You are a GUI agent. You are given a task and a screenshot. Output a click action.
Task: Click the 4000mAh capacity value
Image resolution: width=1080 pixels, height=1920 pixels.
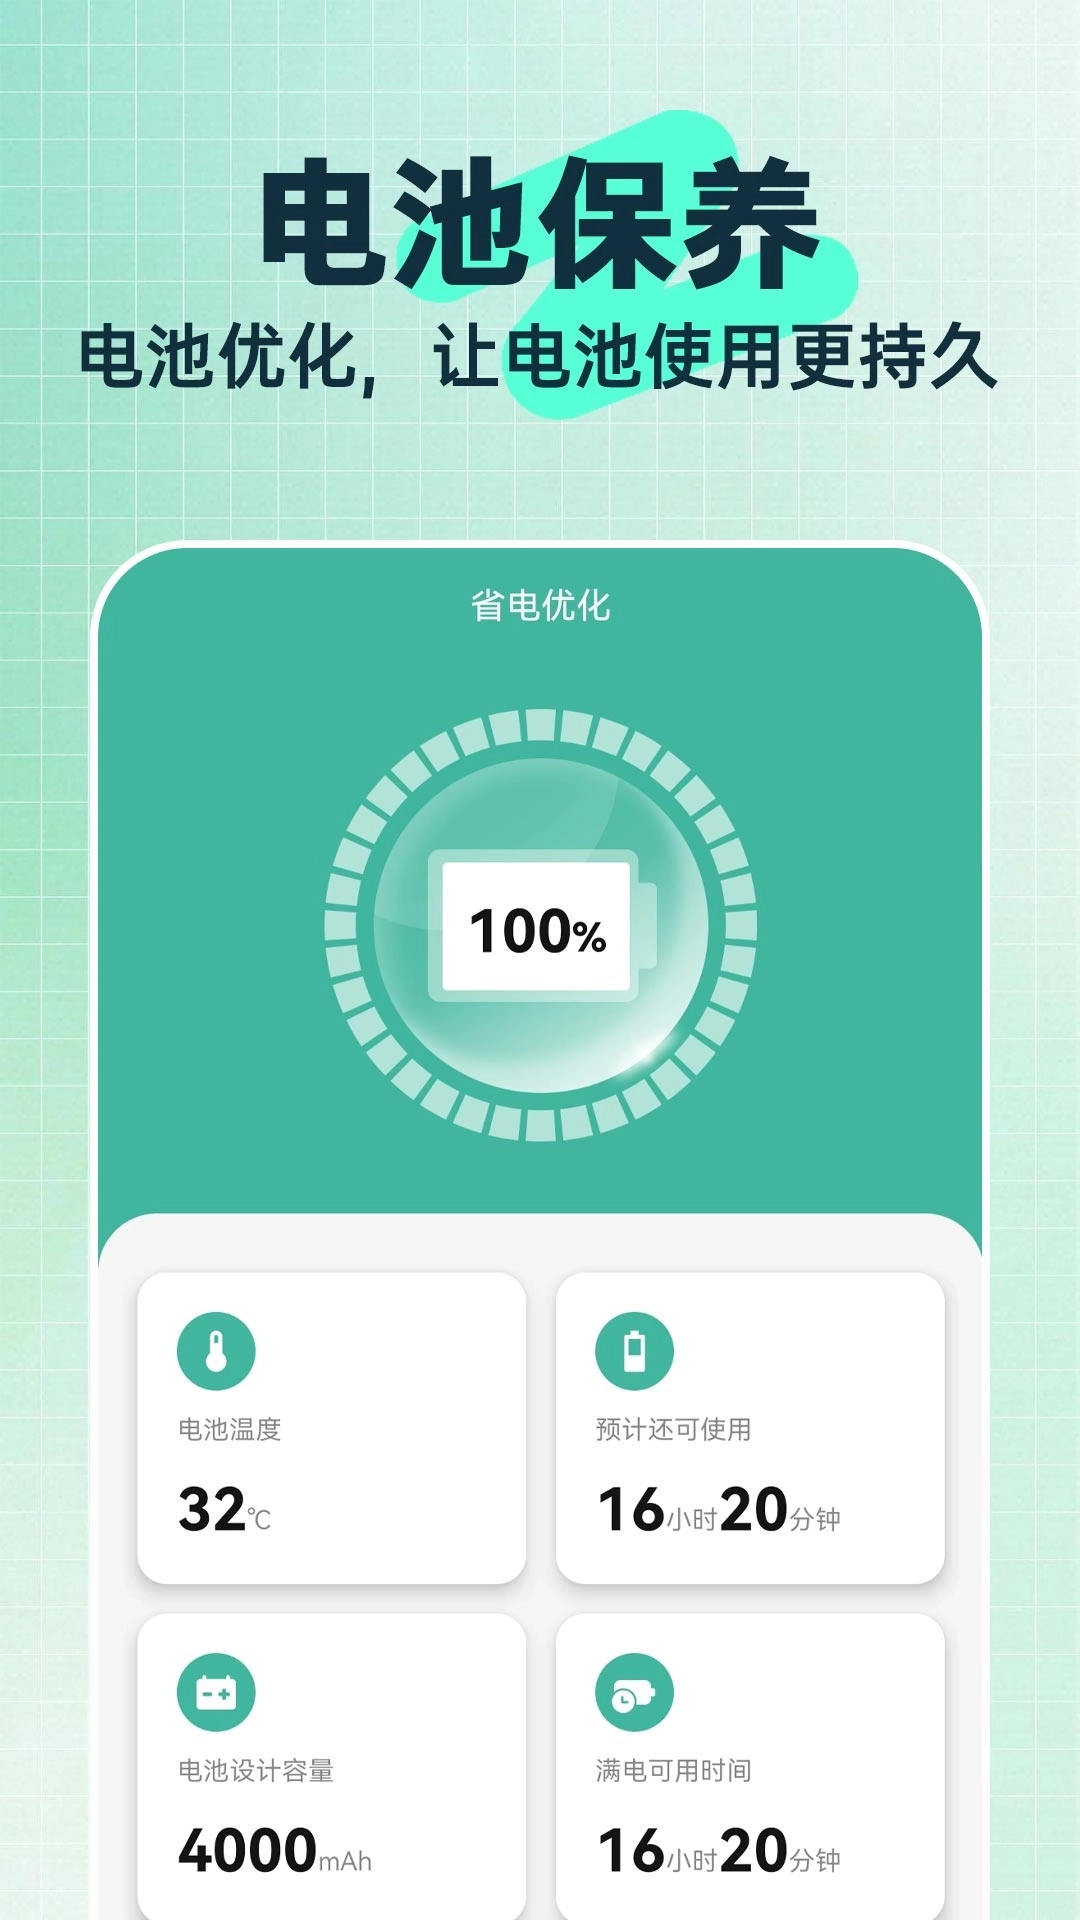pyautogui.click(x=274, y=1851)
